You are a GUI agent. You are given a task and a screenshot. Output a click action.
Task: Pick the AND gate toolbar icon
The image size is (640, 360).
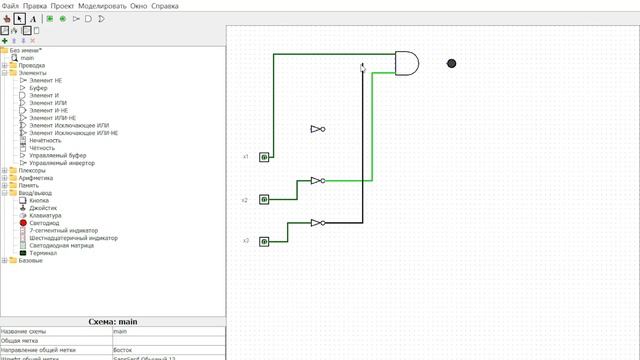click(x=88, y=19)
